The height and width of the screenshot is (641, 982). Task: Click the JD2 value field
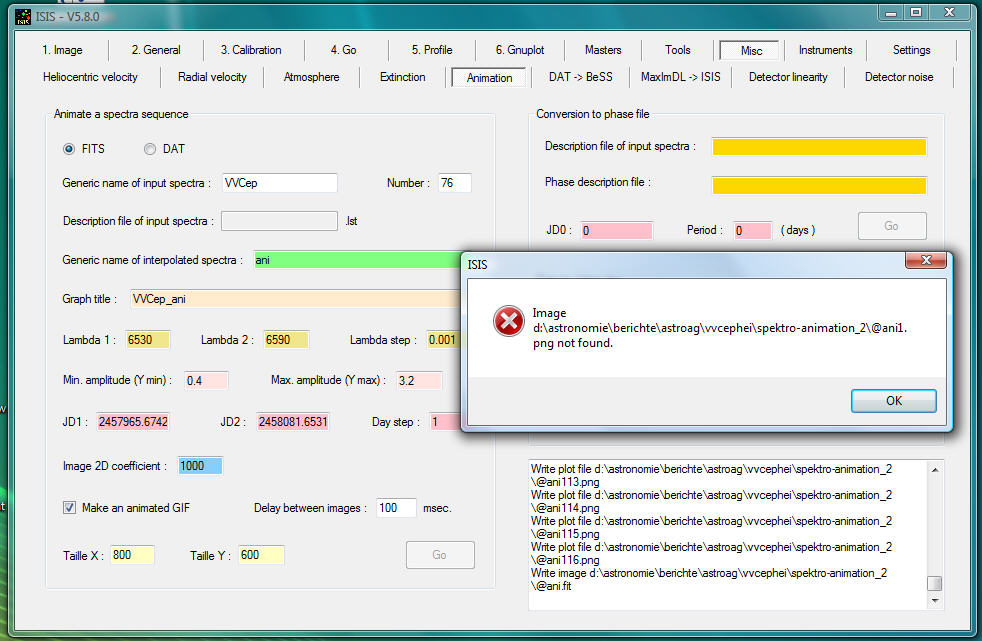(293, 422)
